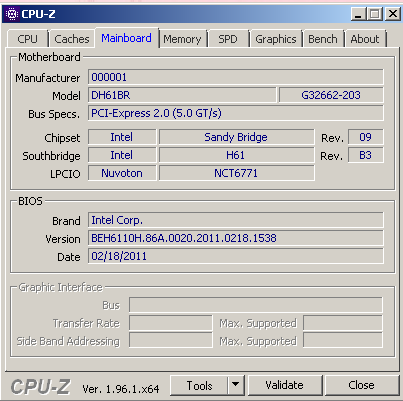Image resolution: width=403 pixels, height=401 pixels.
Task: Click the CPU-Z logo at bottom left
Action: click(40, 387)
